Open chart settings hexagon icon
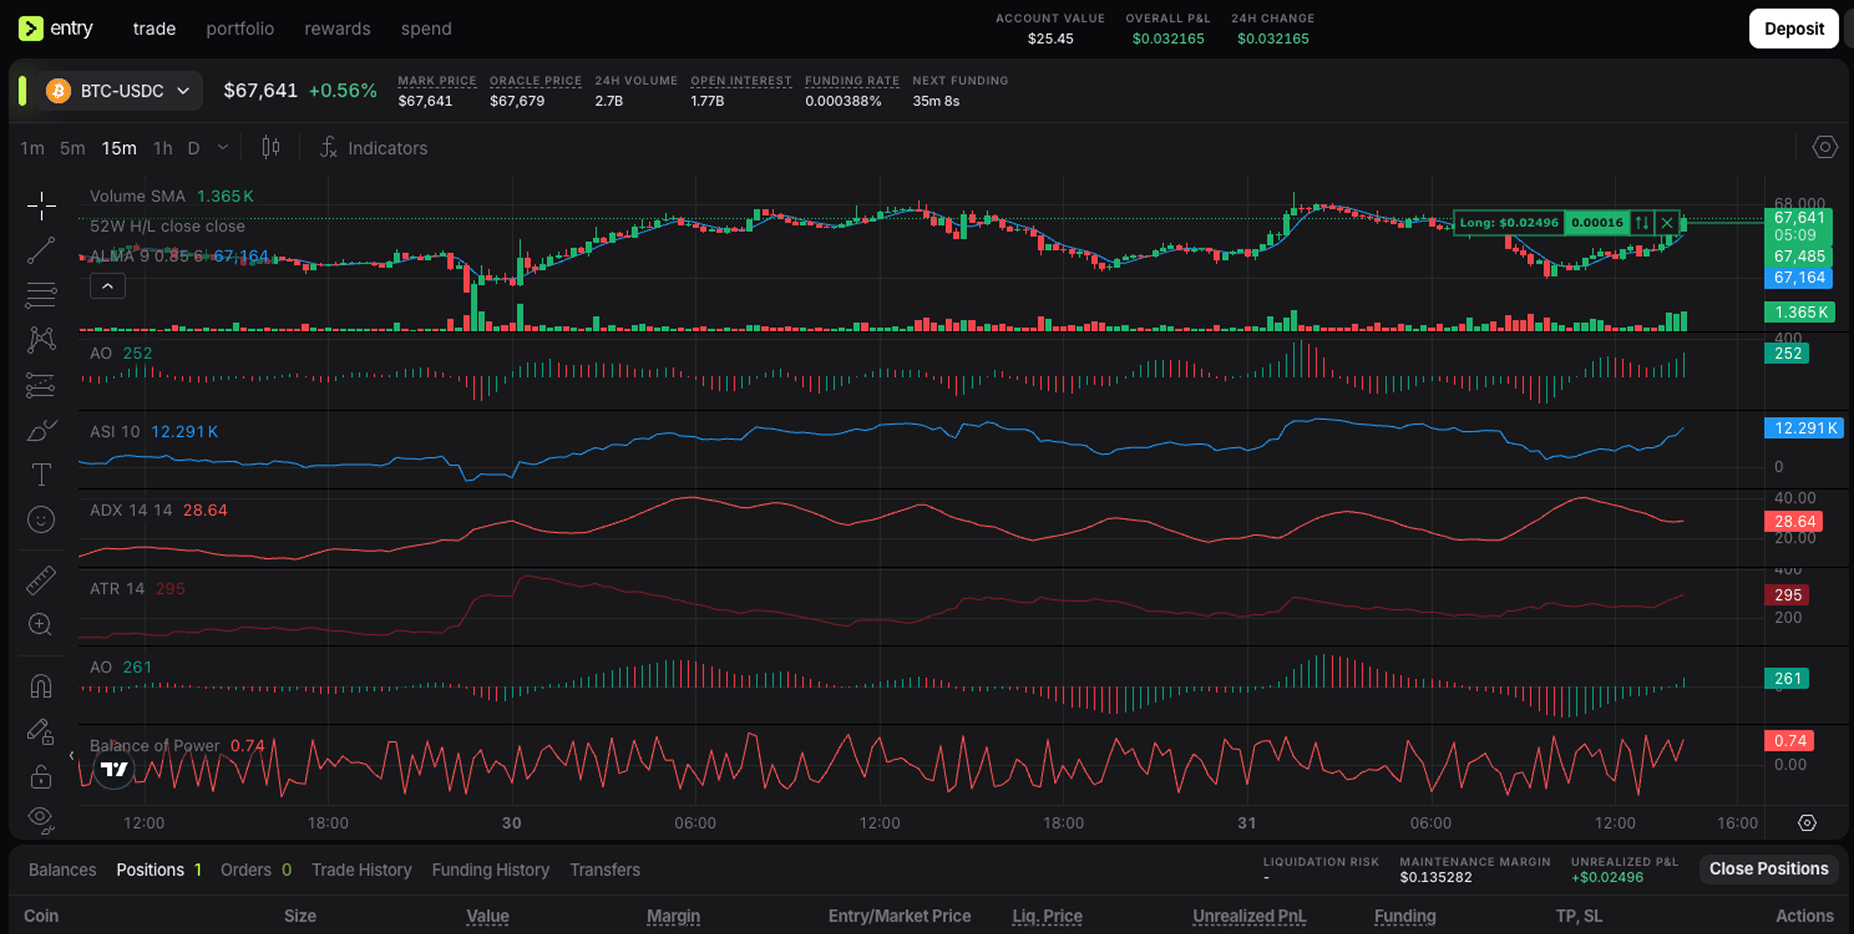The height and width of the screenshot is (934, 1854). [x=1825, y=148]
